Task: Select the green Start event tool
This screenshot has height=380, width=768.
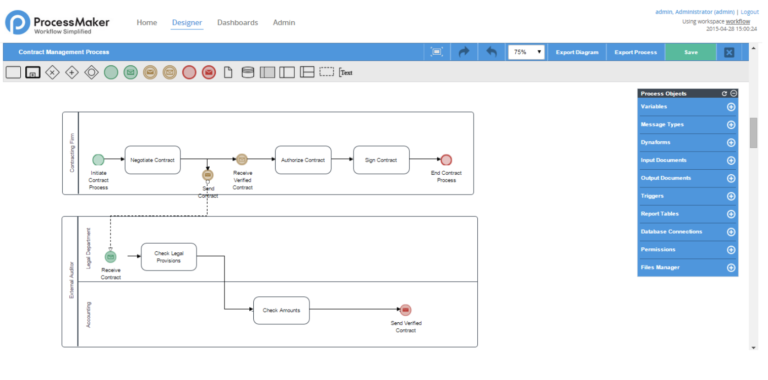Action: [111, 72]
